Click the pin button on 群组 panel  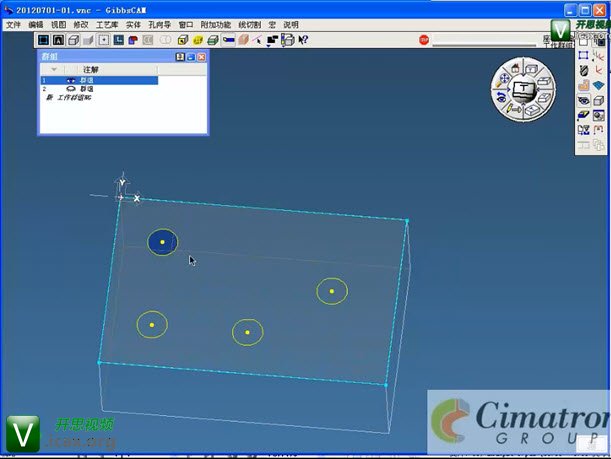point(180,57)
